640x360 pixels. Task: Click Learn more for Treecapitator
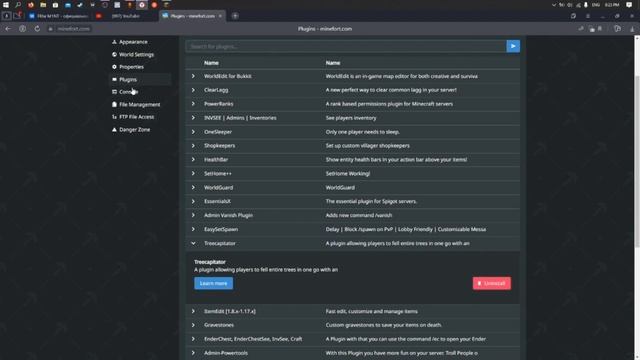pos(213,283)
